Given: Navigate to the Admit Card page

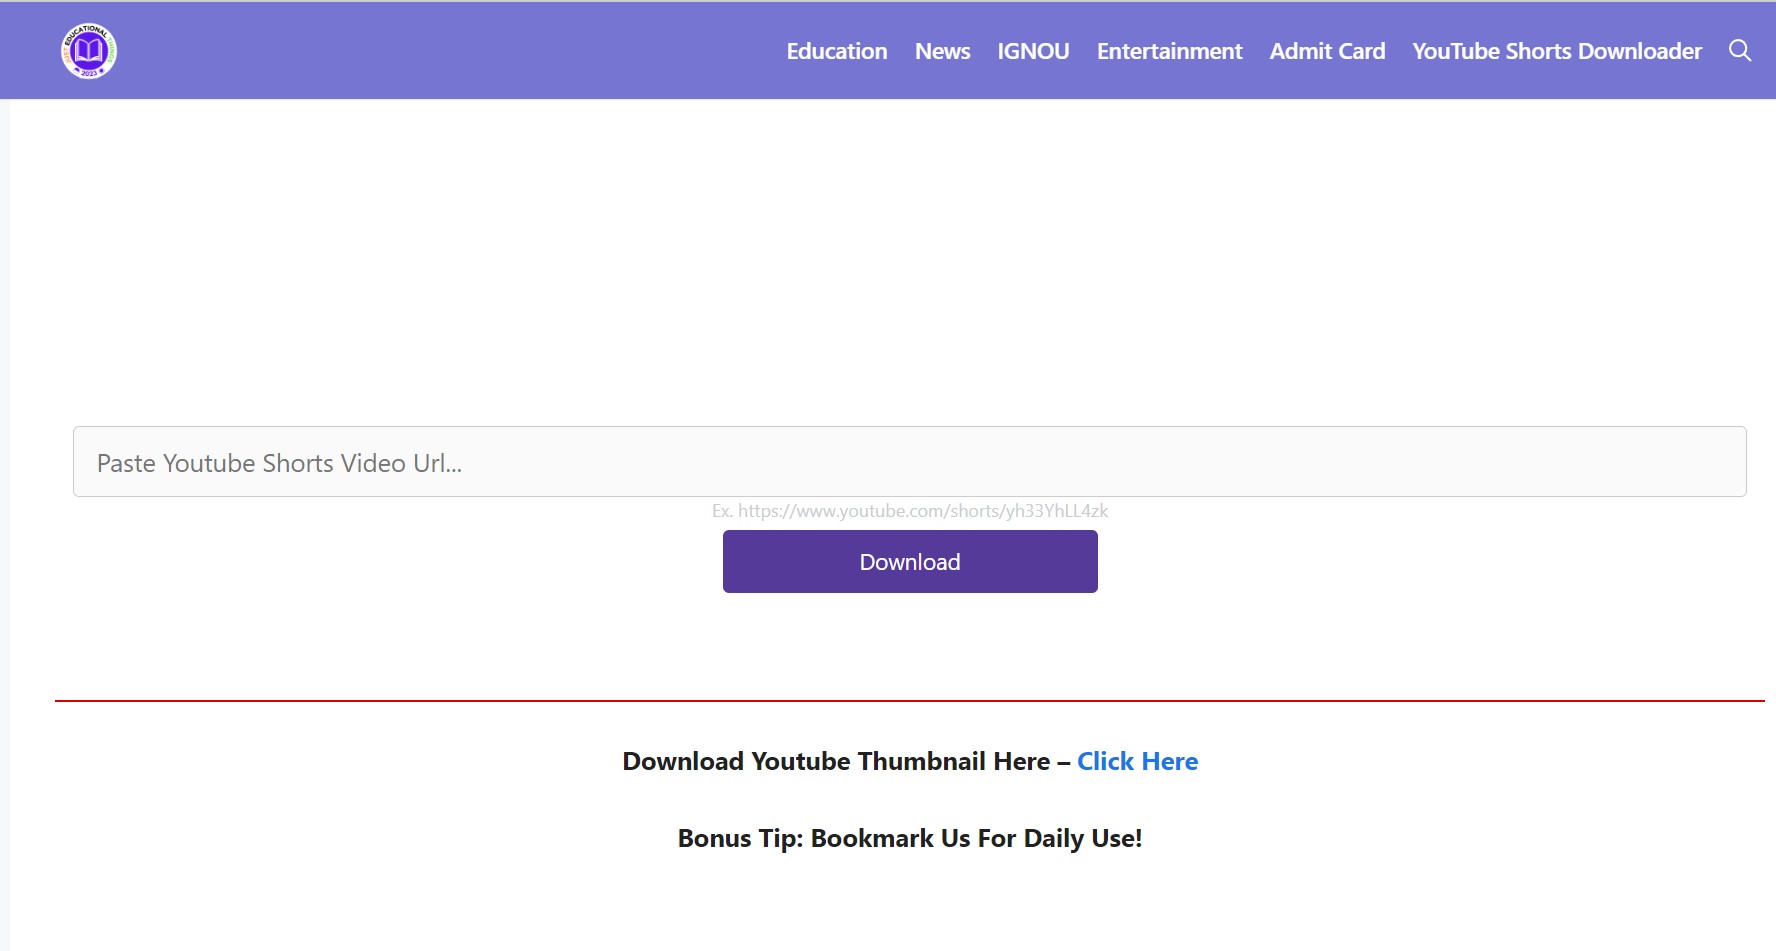Looking at the screenshot, I should (1327, 51).
